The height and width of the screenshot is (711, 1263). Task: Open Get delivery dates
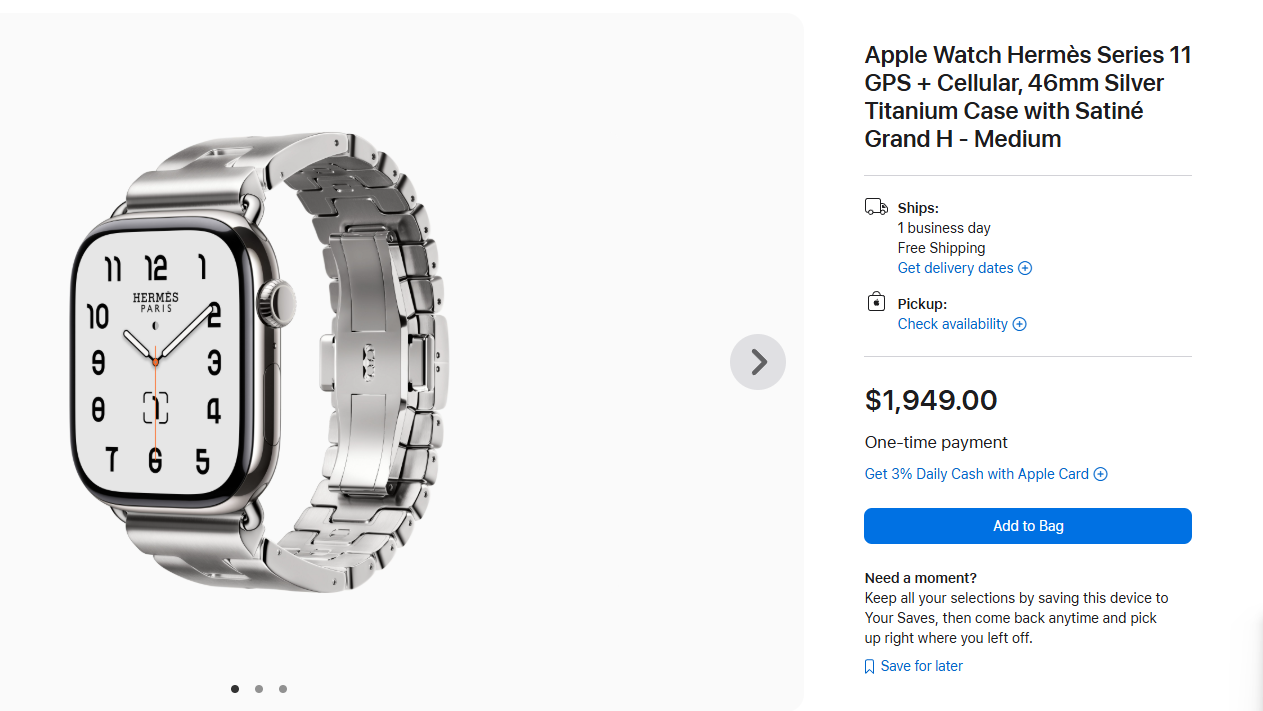955,268
